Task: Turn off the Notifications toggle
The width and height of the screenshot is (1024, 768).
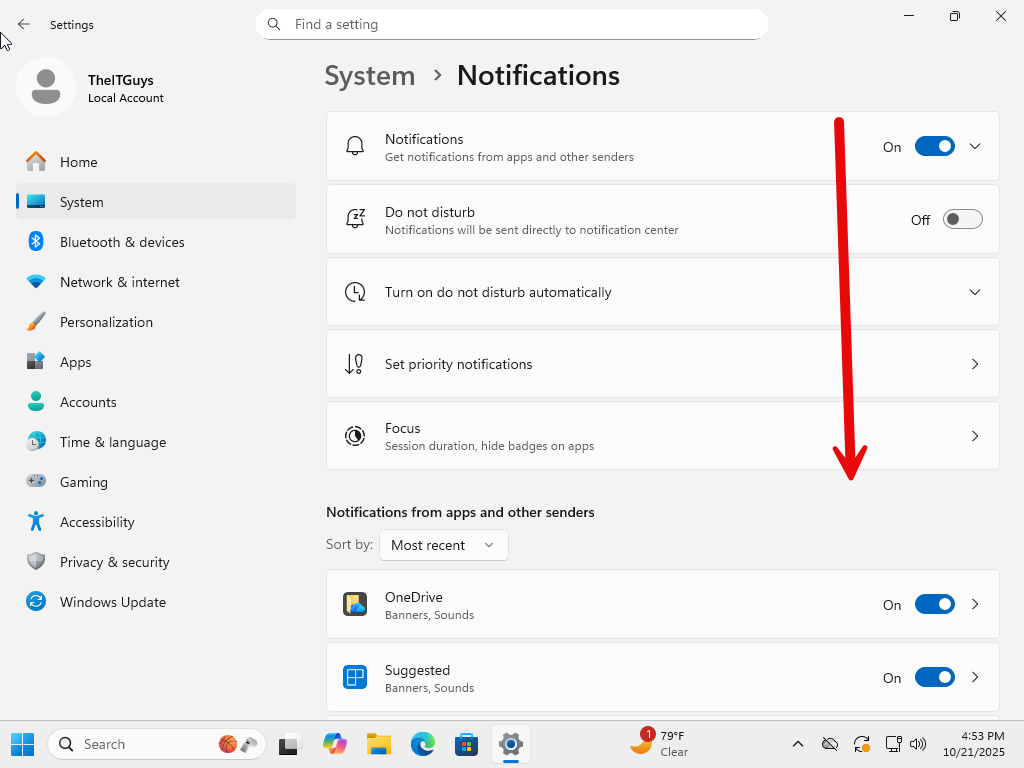Action: point(934,147)
